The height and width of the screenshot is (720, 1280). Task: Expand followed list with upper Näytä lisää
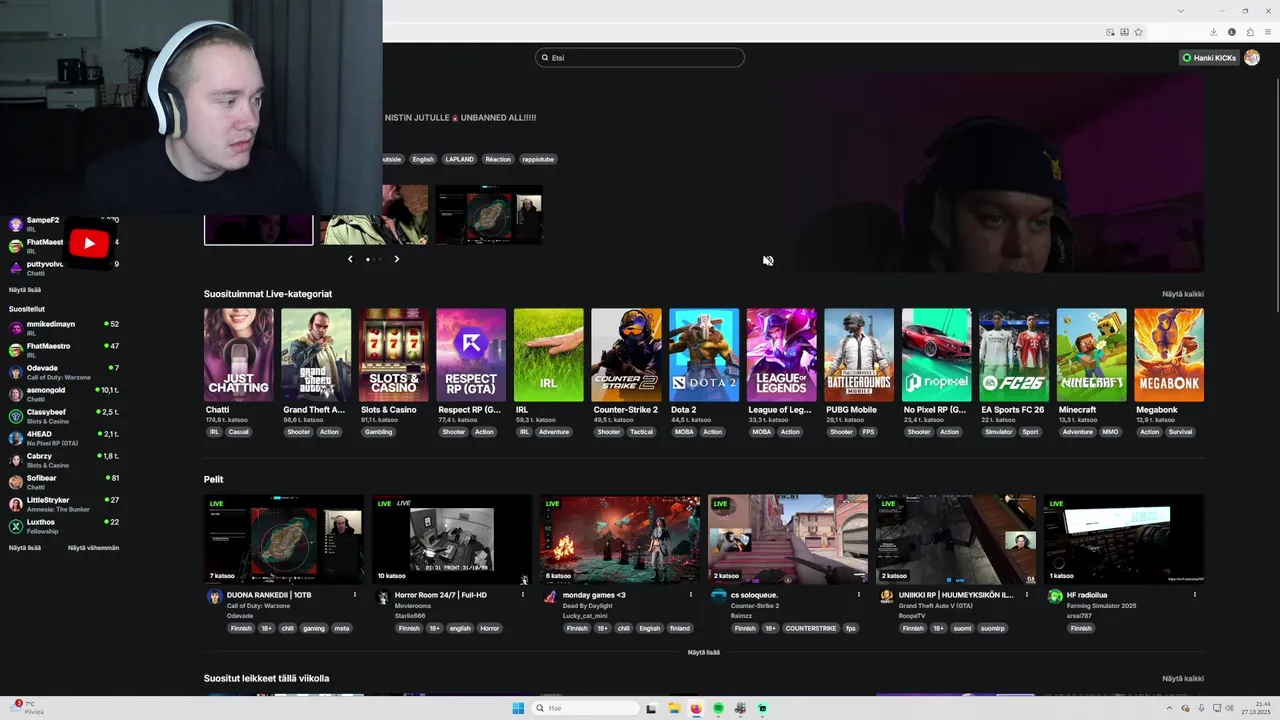click(x=25, y=290)
